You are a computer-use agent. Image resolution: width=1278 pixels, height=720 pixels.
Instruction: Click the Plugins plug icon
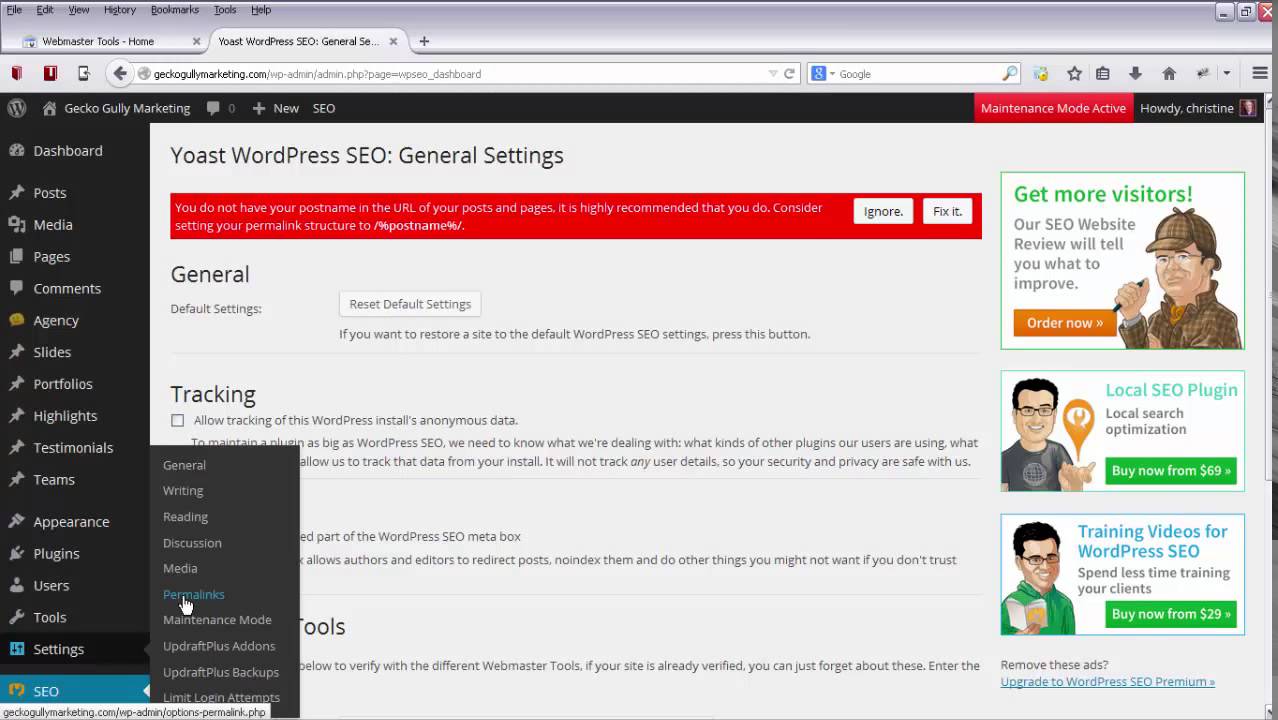pos(16,553)
